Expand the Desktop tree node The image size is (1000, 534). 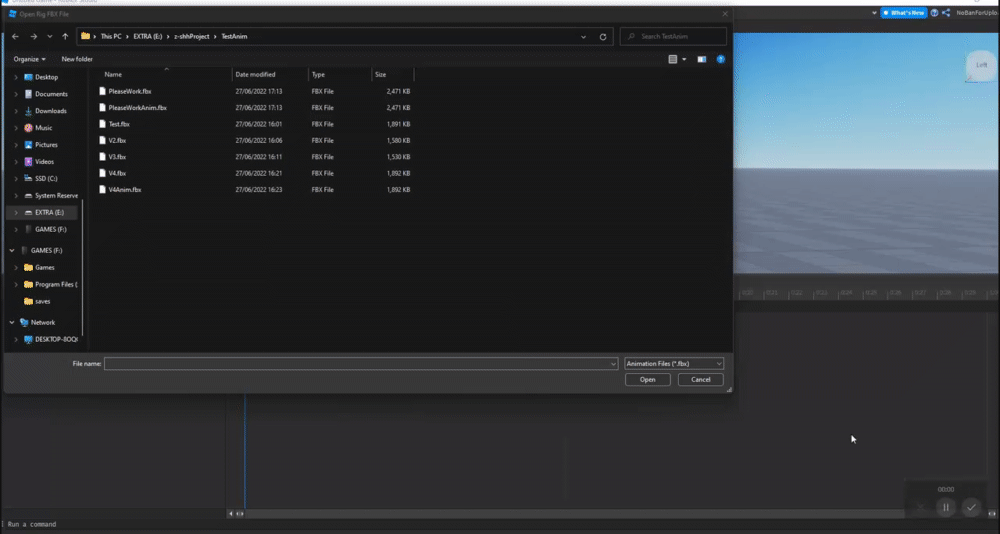[x=16, y=77]
